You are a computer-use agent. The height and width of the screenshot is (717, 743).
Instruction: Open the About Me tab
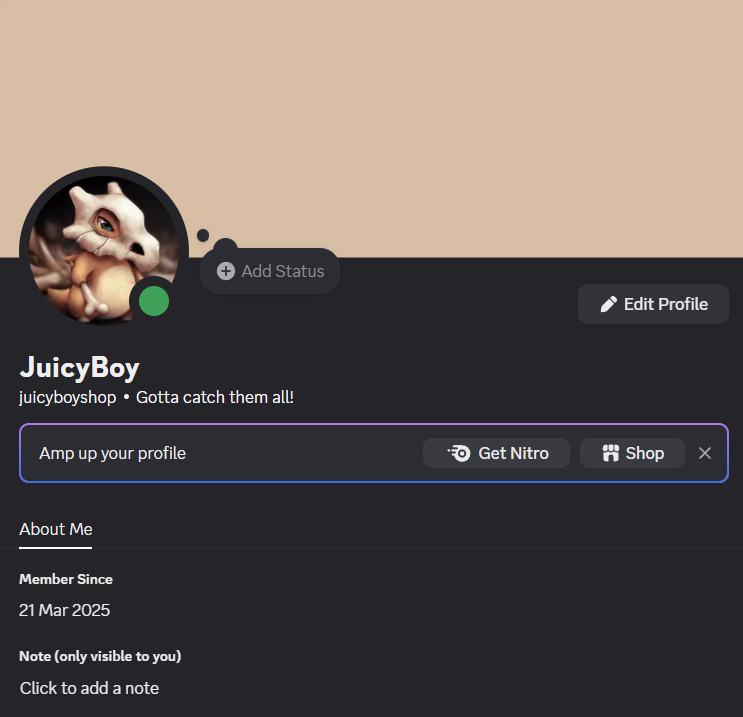tap(55, 529)
